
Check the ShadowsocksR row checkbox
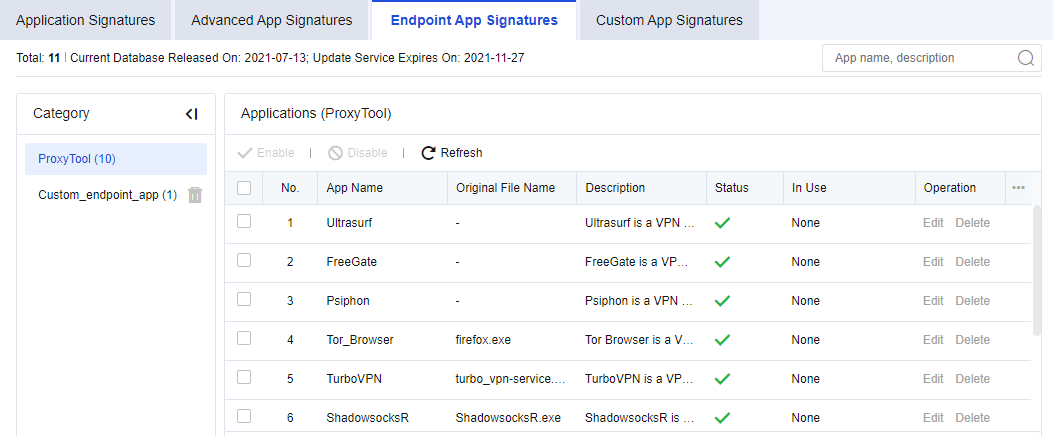[244, 417]
